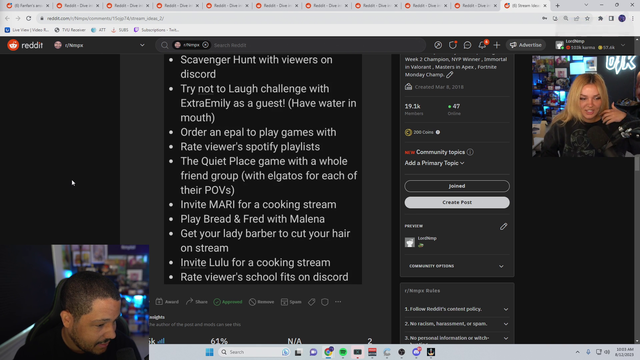640x360 pixels.
Task: Click the Award button under the post
Action: [x=167, y=302]
